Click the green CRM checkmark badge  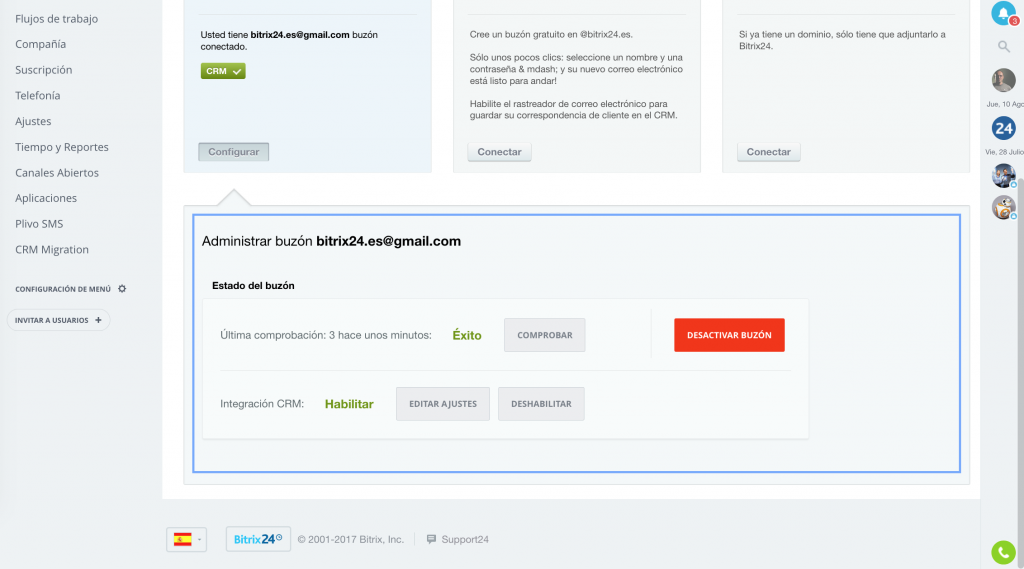point(223,71)
